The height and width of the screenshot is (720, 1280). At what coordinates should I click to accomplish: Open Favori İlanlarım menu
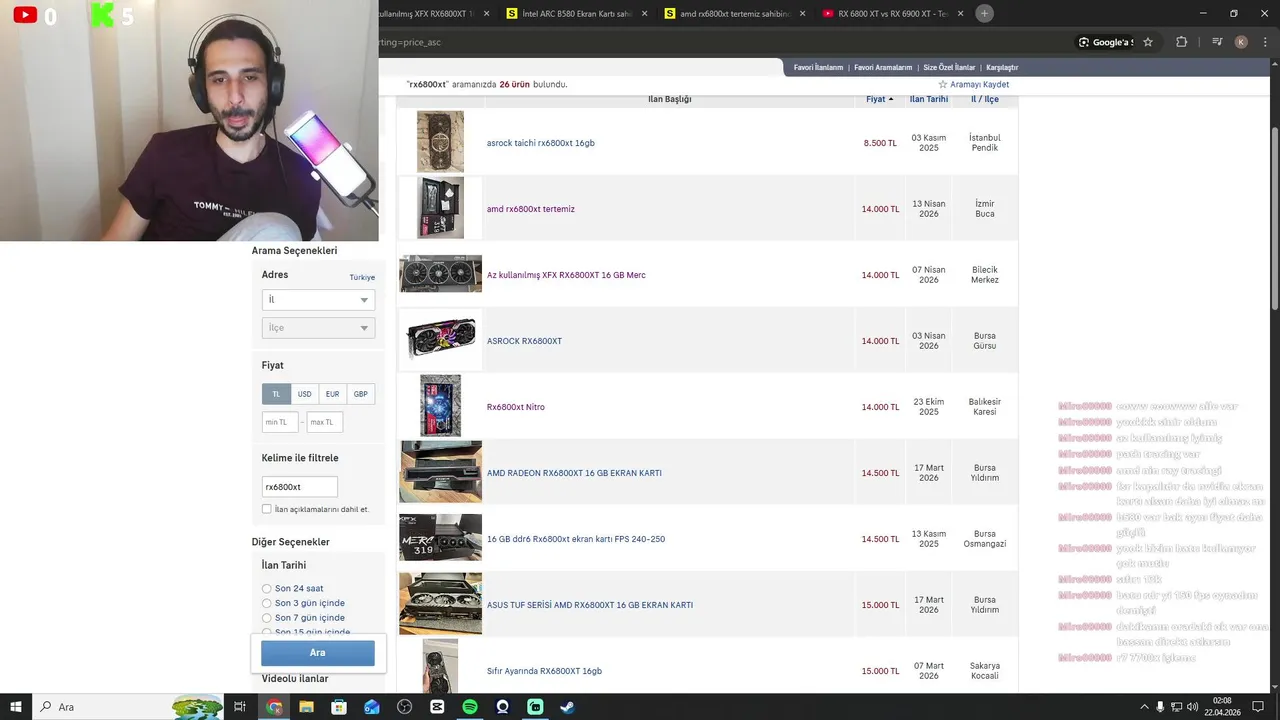point(818,68)
